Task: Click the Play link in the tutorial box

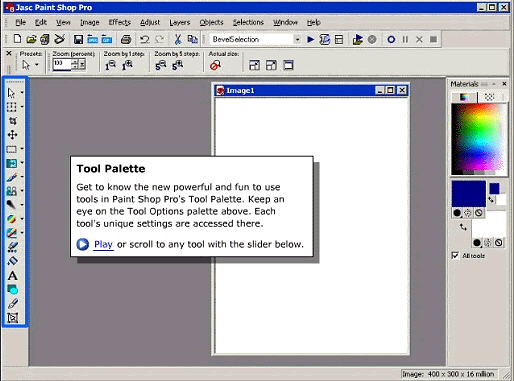Action: [103, 244]
